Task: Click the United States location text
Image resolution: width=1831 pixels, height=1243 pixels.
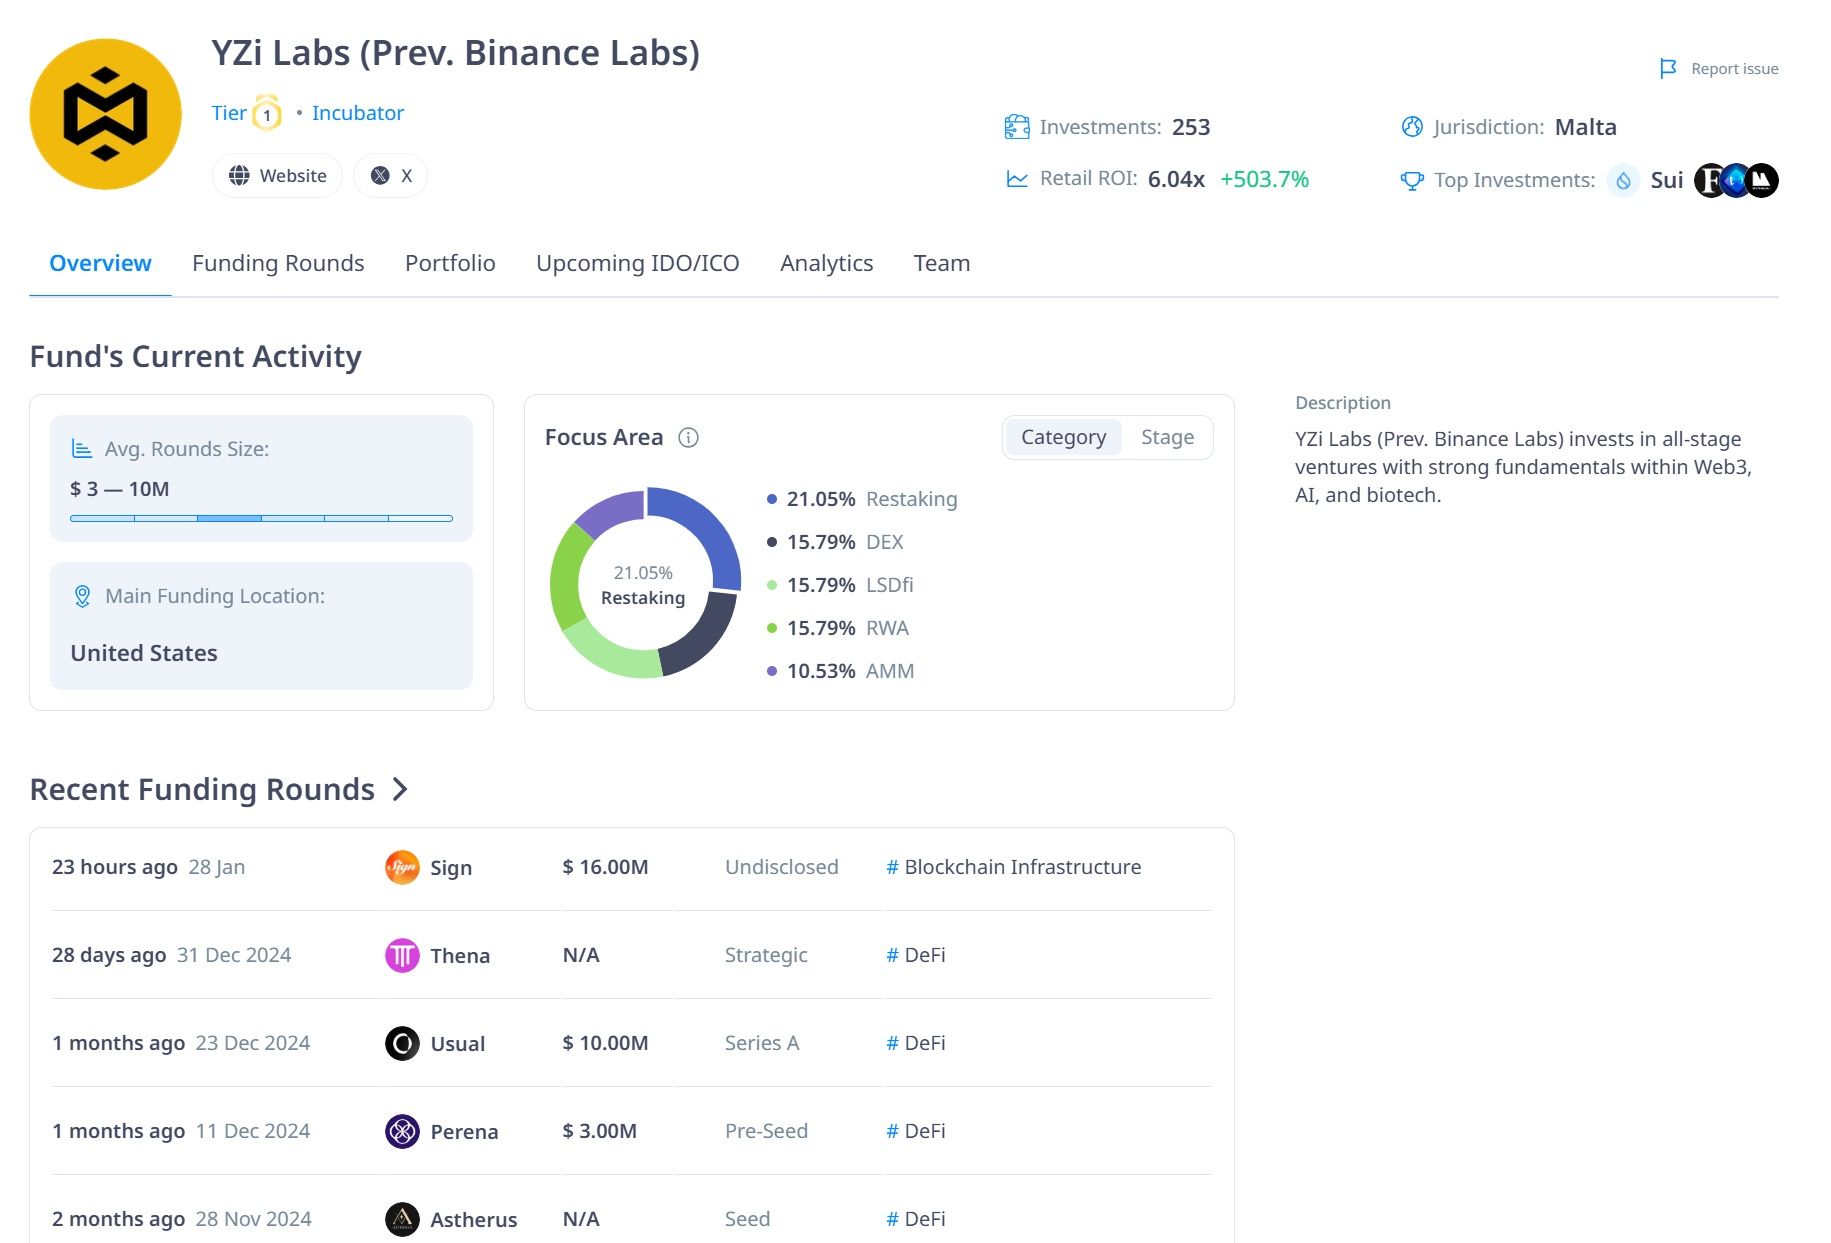Action: click(144, 653)
